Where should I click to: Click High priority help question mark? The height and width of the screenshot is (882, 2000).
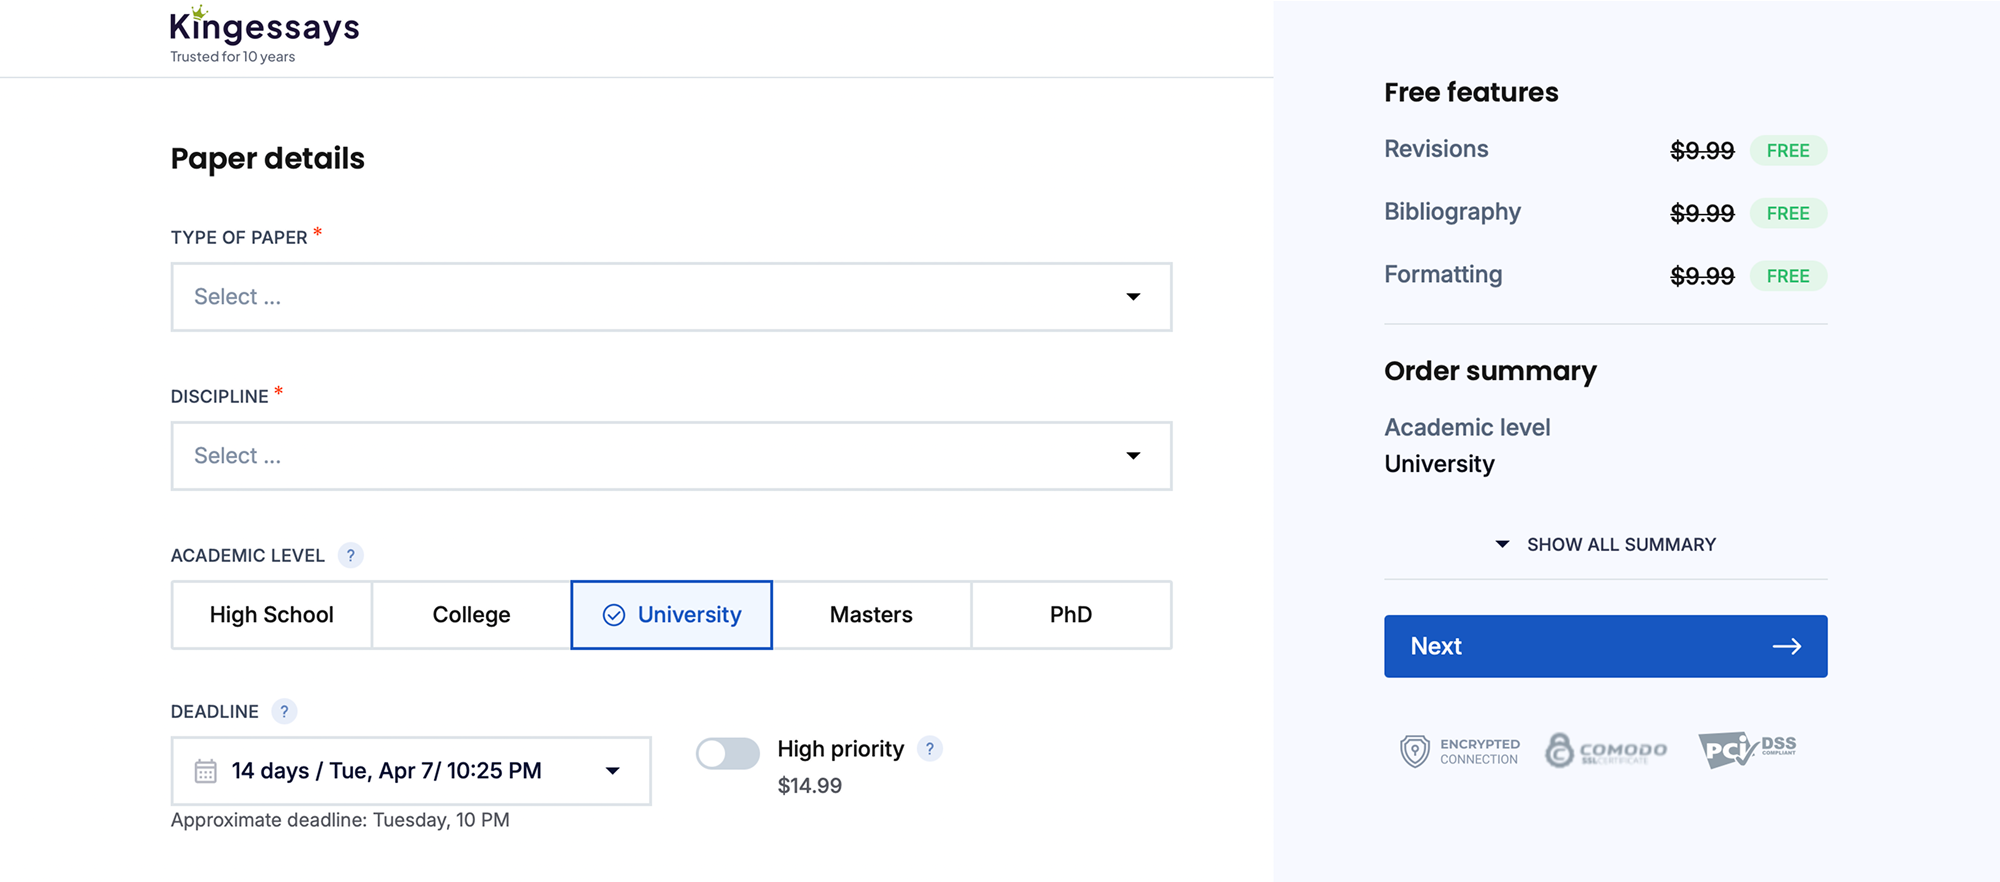930,749
